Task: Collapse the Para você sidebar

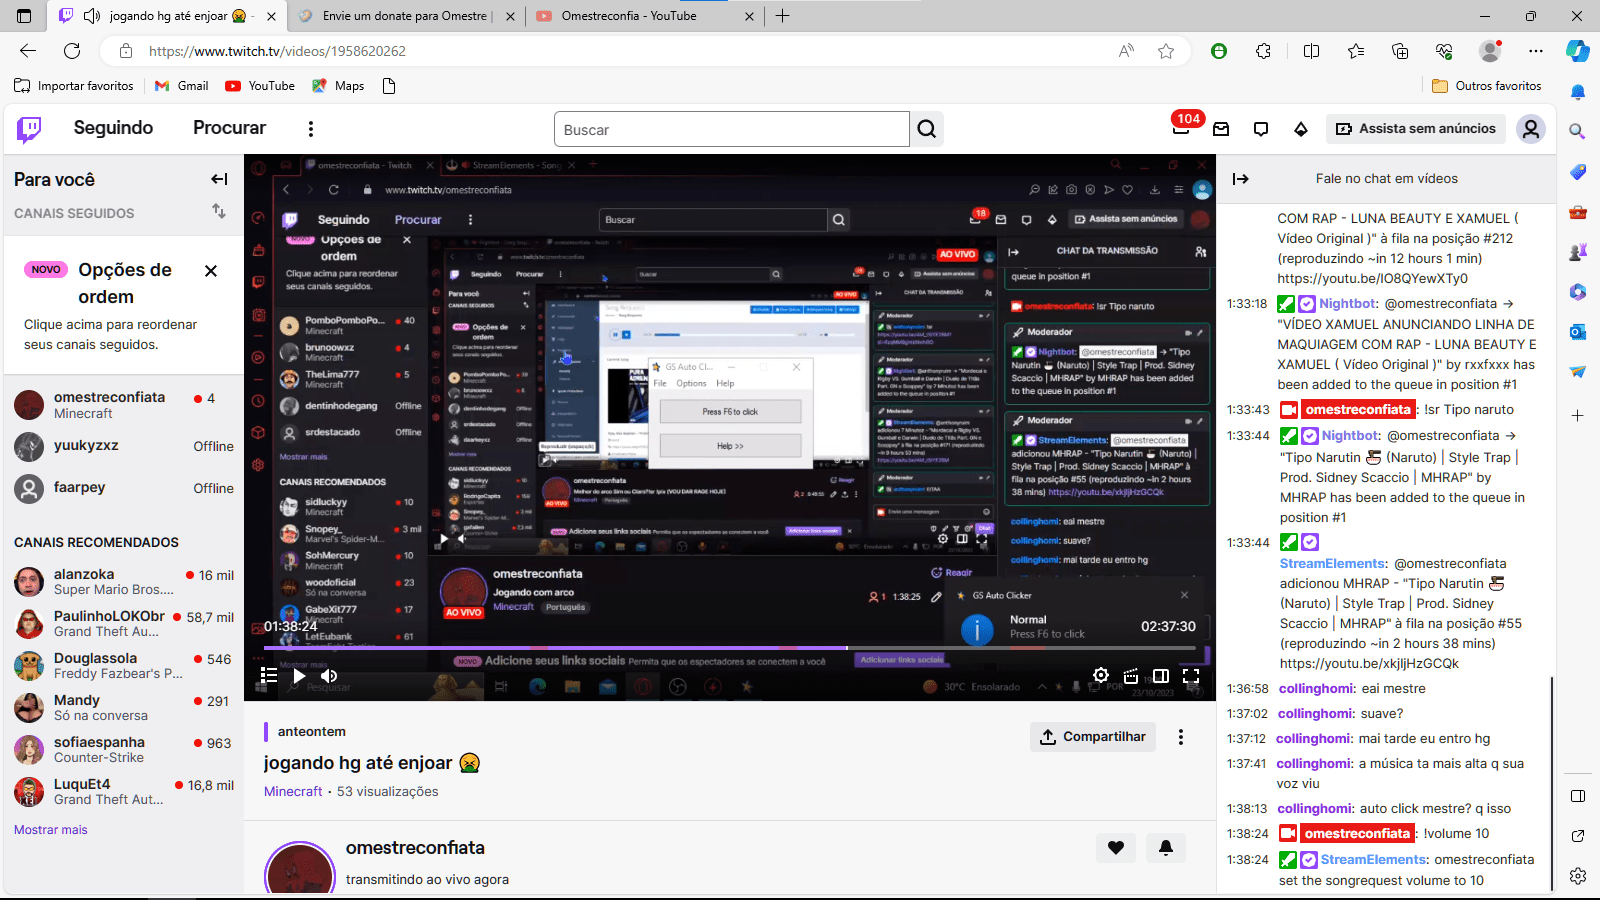Action: 219,179
